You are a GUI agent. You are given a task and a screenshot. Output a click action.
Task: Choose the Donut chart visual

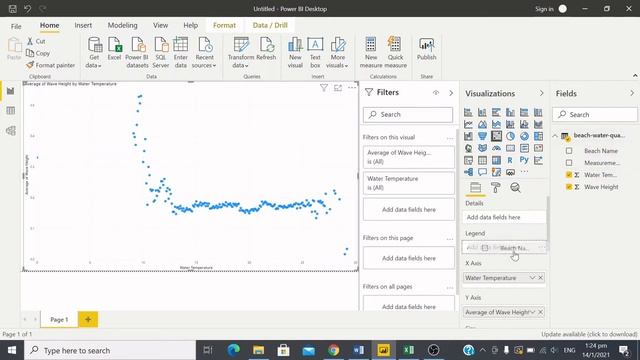click(x=524, y=136)
